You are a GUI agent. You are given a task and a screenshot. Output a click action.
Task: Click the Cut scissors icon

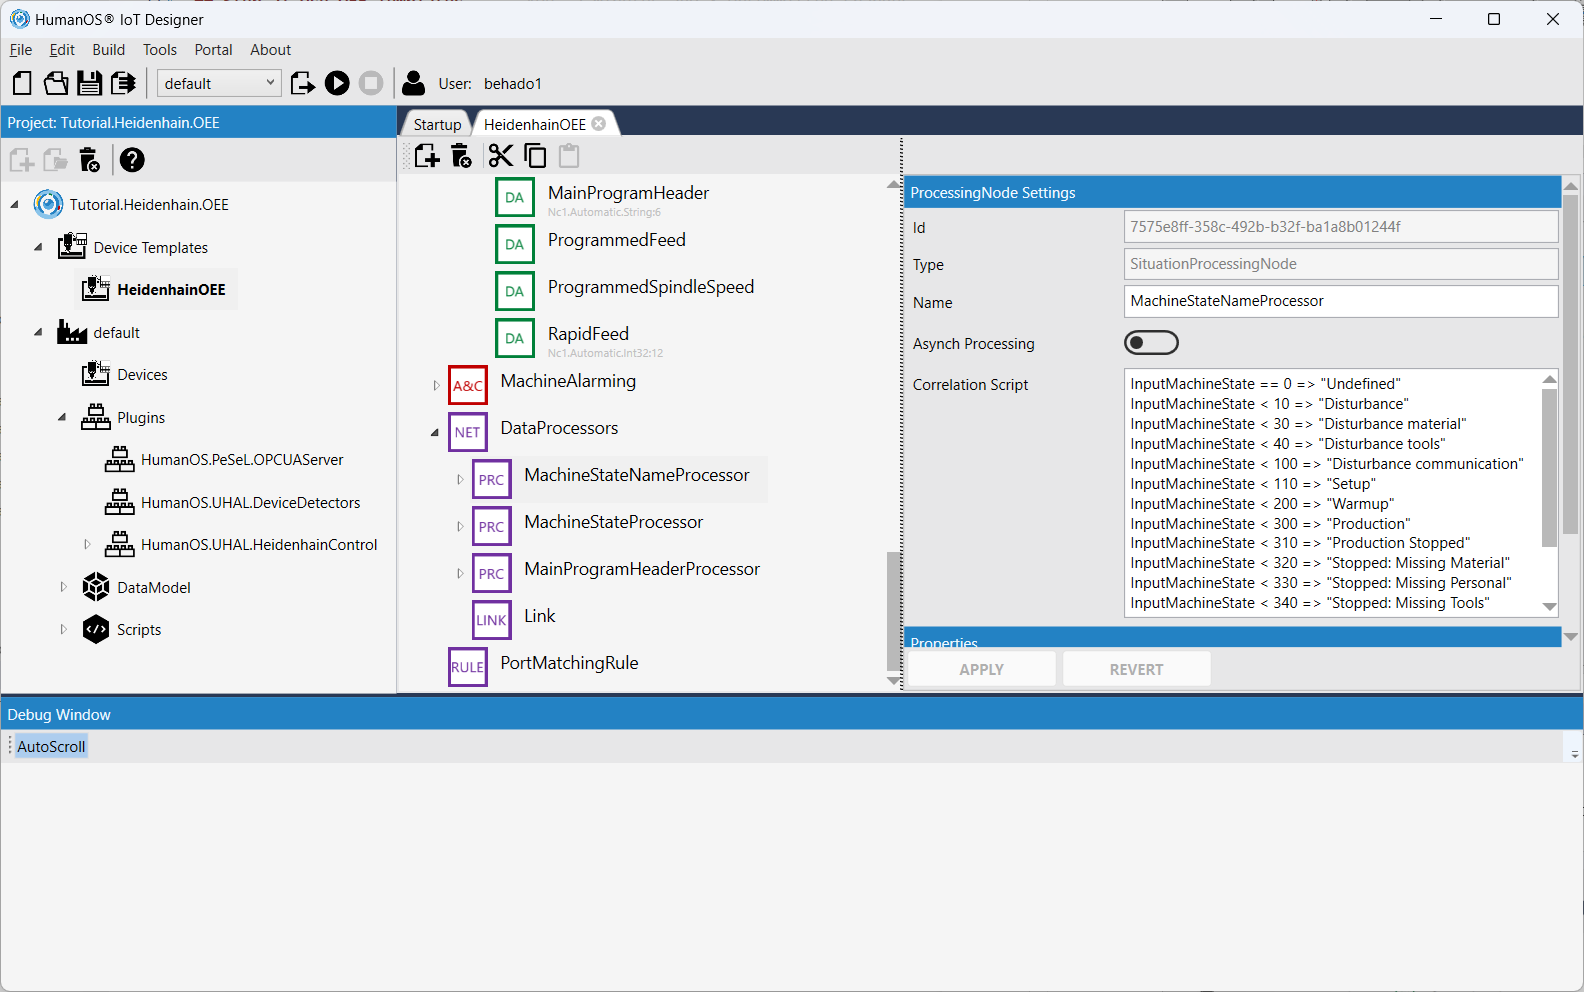click(x=500, y=156)
